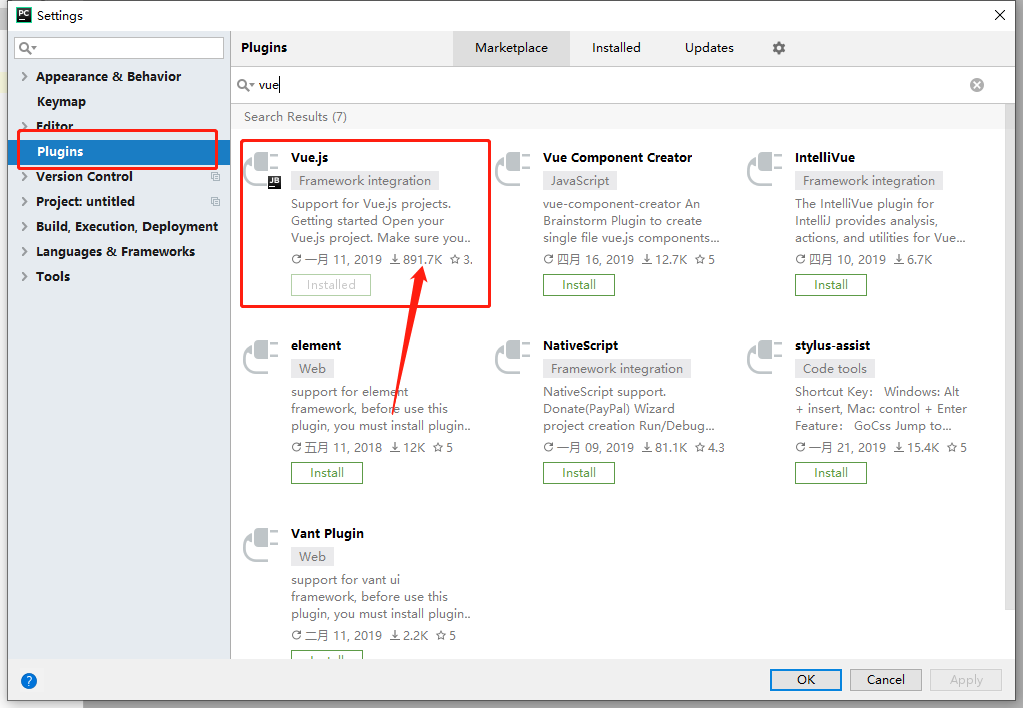Screen dimensions: 1023x708
Task: Select Keymap in settings tree
Action: click(61, 102)
